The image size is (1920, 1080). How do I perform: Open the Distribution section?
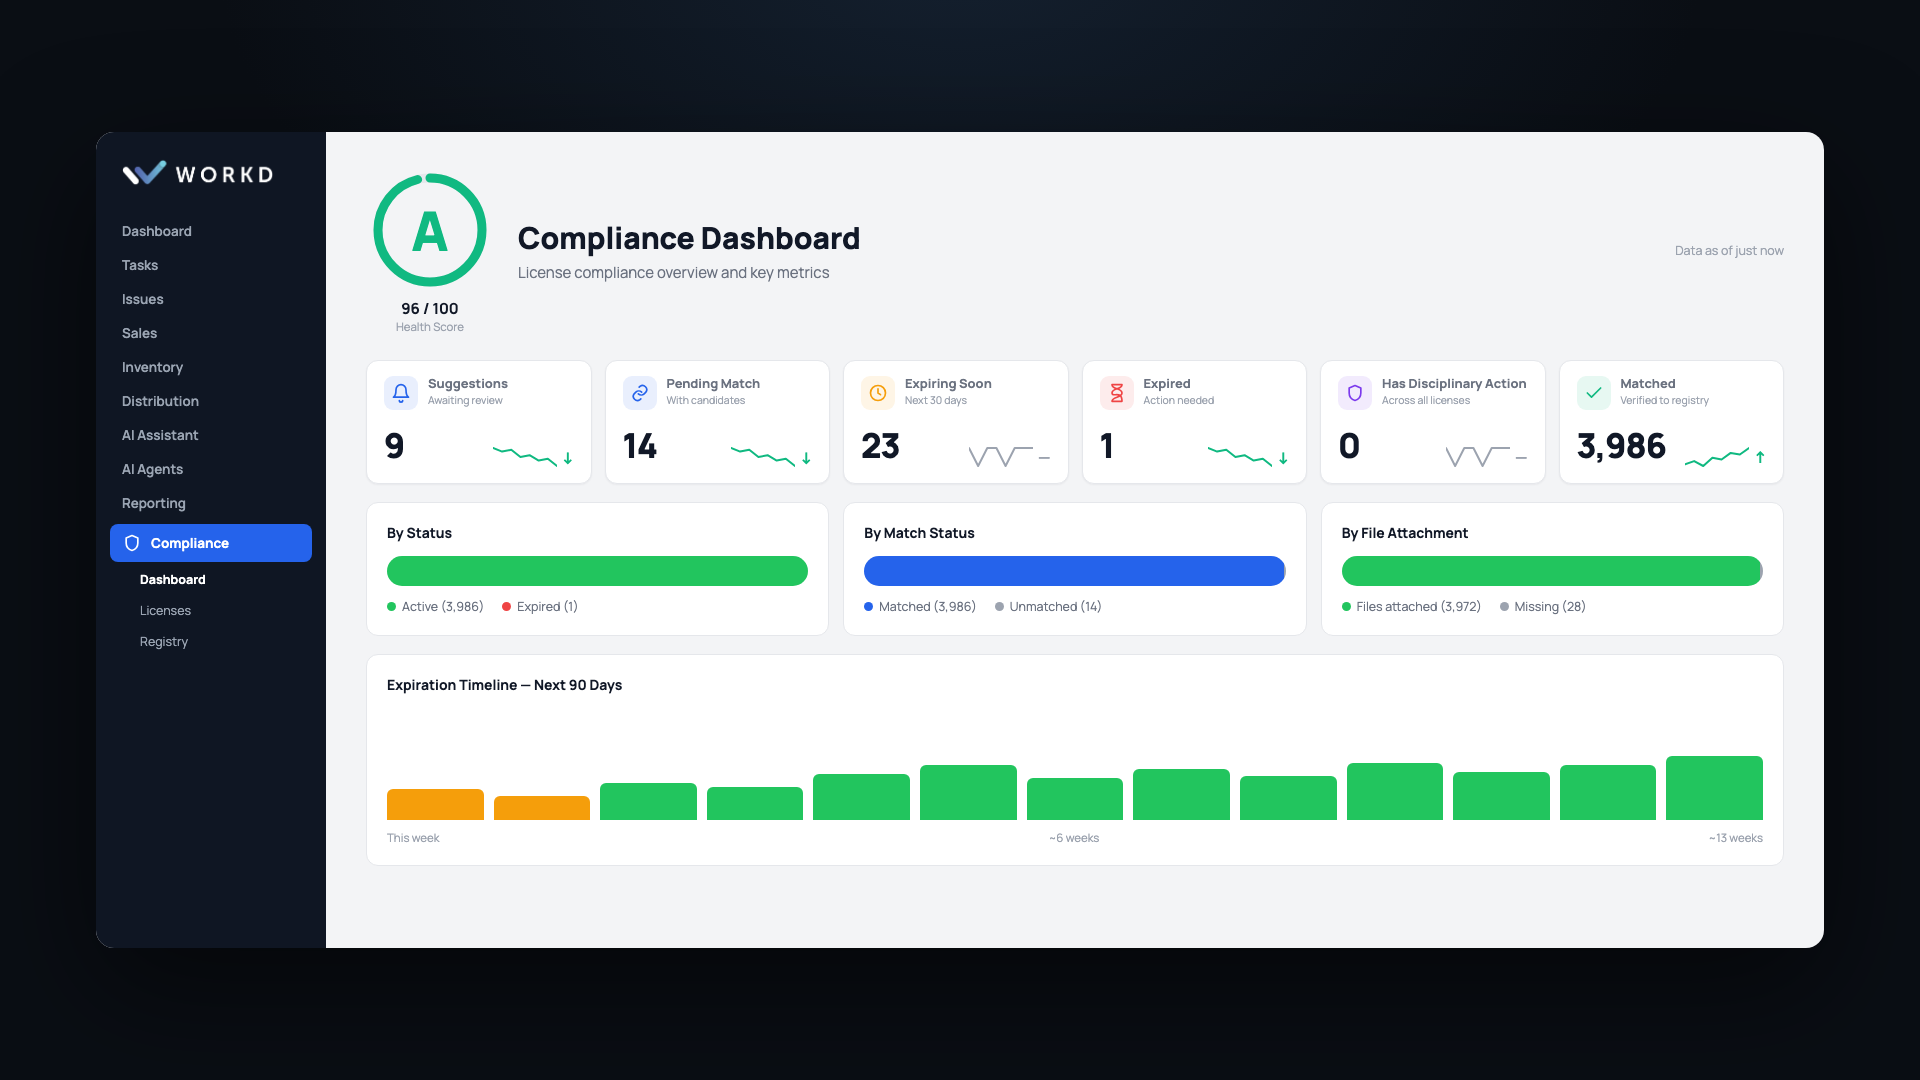[x=160, y=401]
